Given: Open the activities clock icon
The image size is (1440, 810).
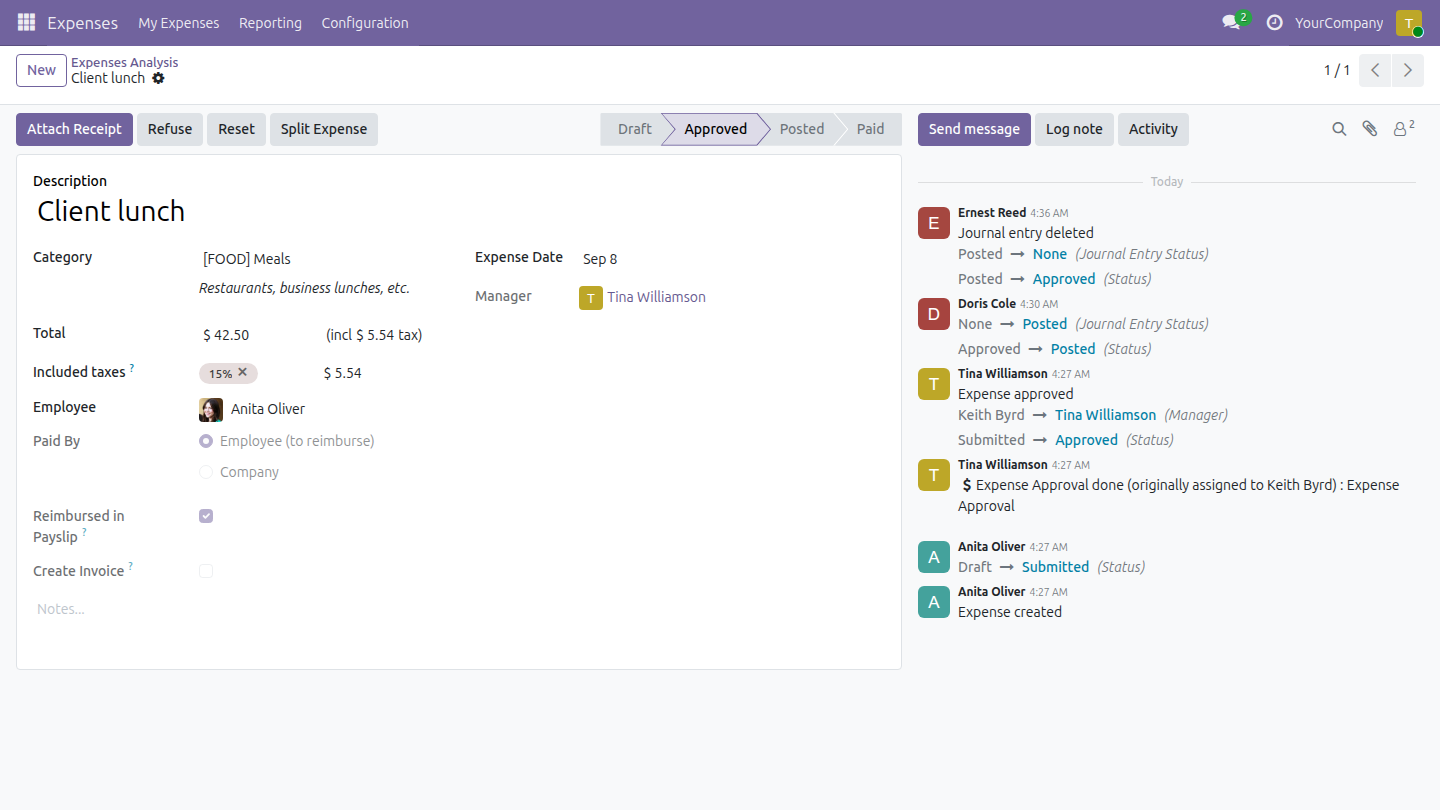Looking at the screenshot, I should (x=1274, y=22).
